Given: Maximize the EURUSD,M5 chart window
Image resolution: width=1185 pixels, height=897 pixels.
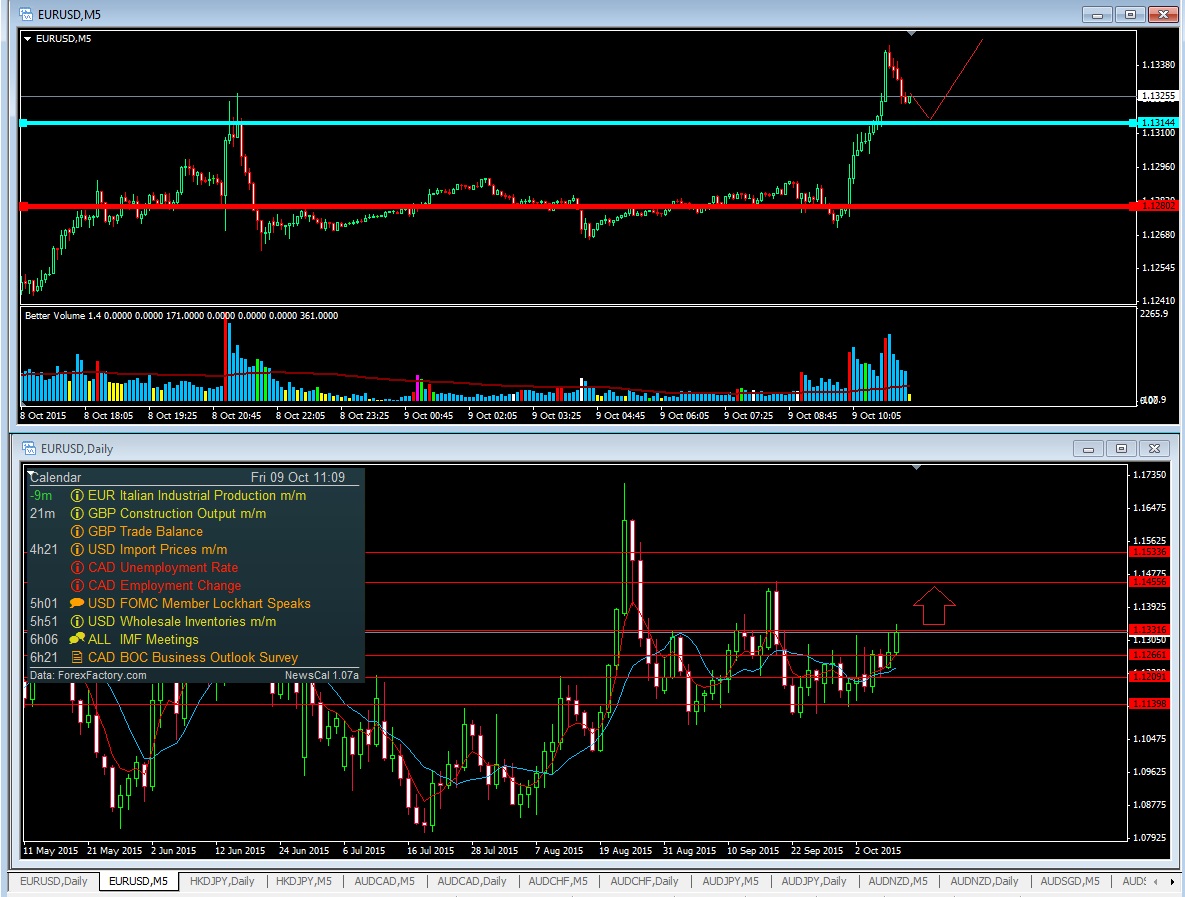Looking at the screenshot, I should coord(1131,14).
